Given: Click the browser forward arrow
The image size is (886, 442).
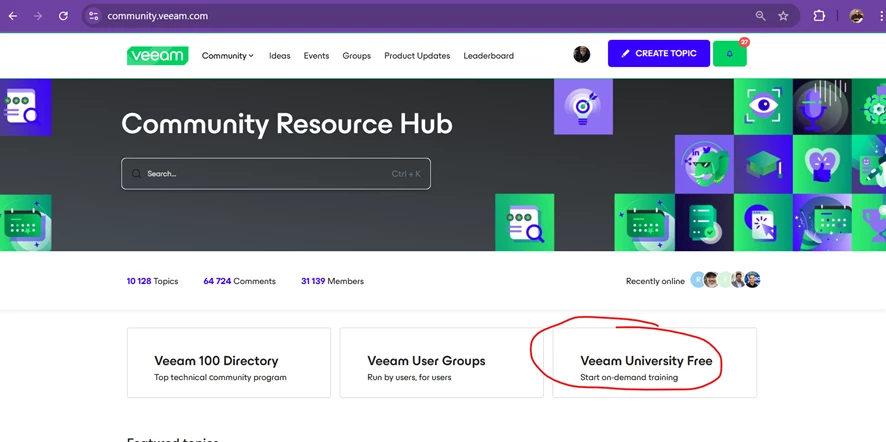Looking at the screenshot, I should click(x=38, y=16).
